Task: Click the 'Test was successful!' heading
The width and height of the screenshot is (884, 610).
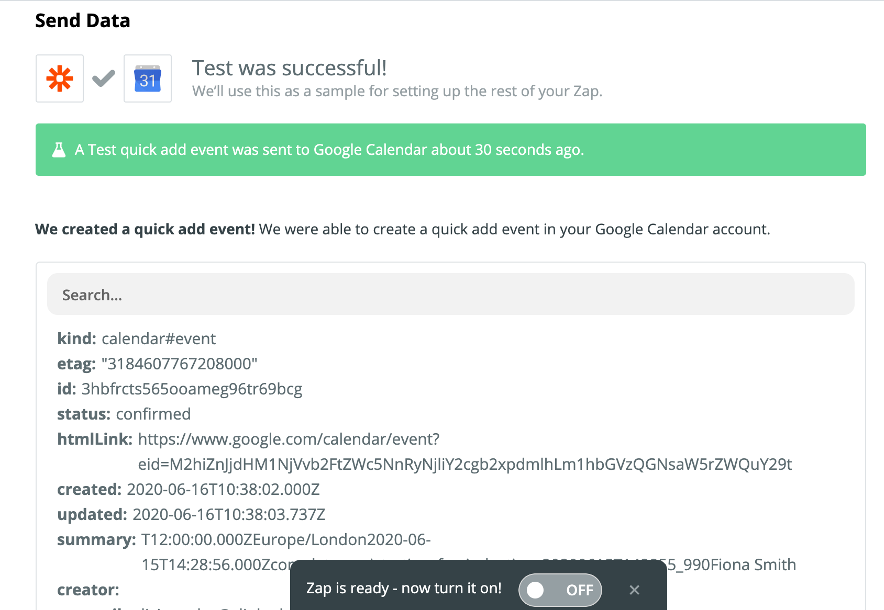Action: click(289, 68)
